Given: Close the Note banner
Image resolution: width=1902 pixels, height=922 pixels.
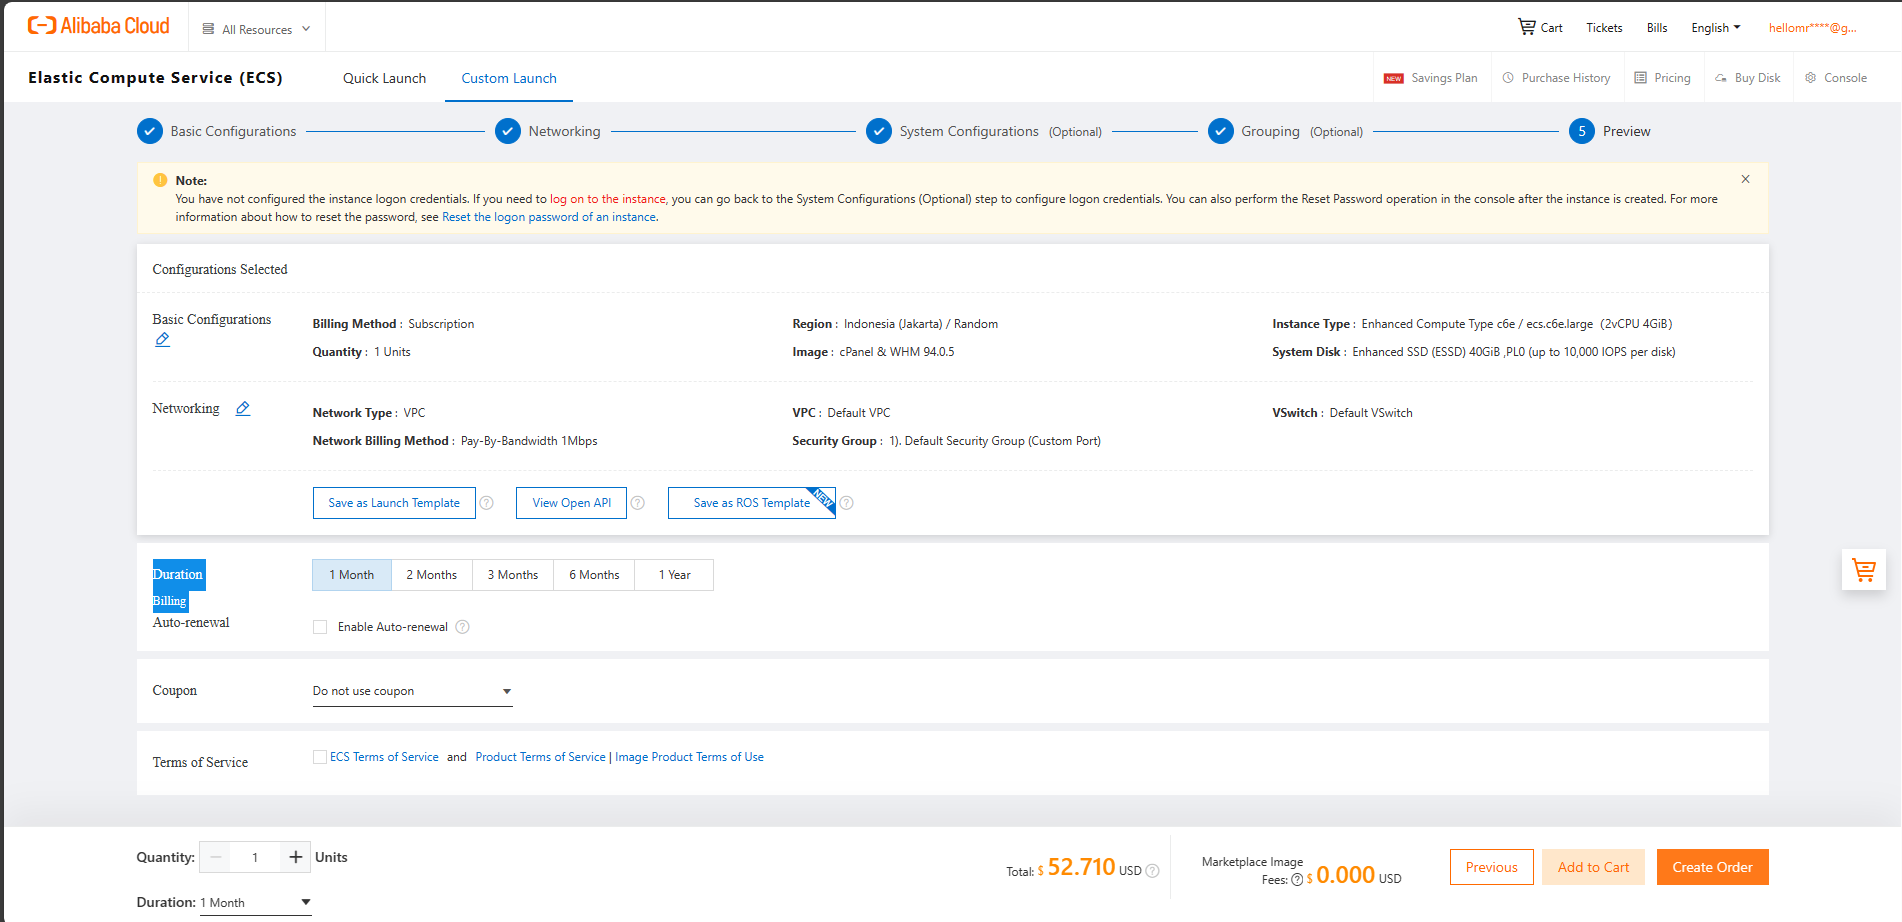Looking at the screenshot, I should click(x=1745, y=179).
